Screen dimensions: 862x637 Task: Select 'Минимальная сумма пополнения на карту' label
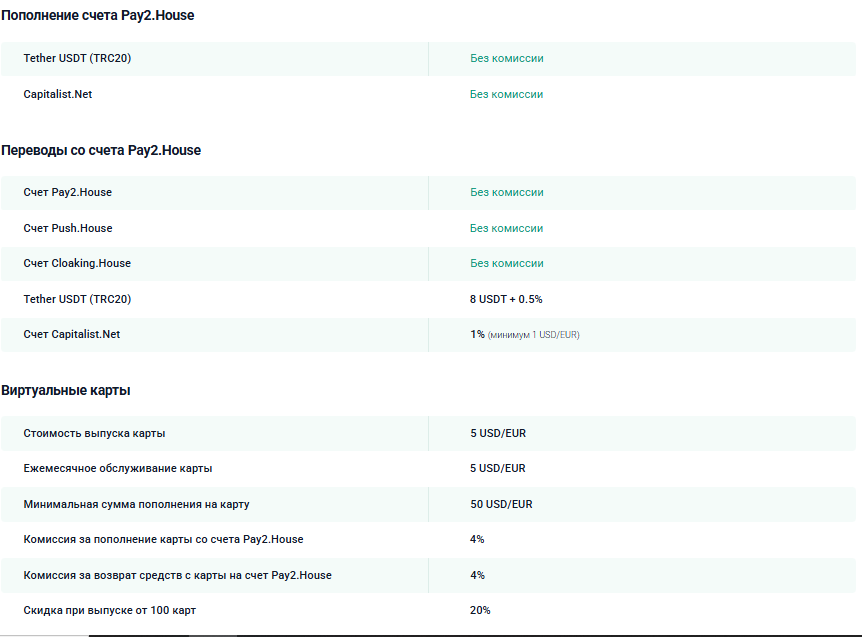click(x=136, y=504)
